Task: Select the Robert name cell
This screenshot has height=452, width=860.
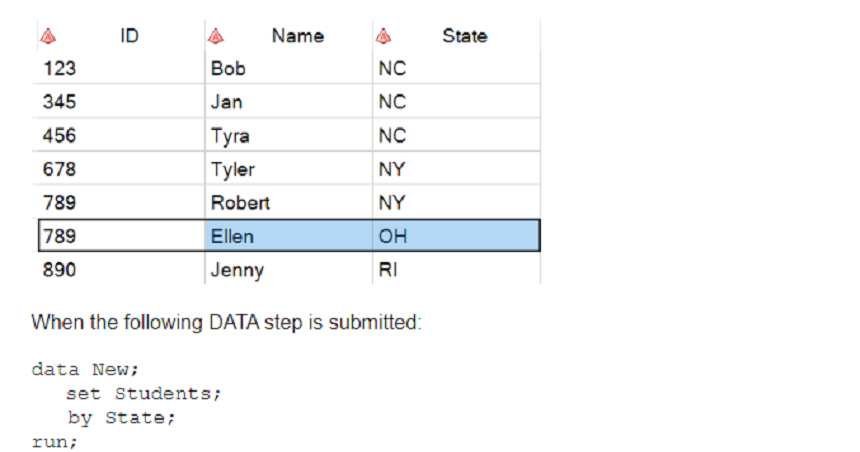Action: click(x=288, y=203)
